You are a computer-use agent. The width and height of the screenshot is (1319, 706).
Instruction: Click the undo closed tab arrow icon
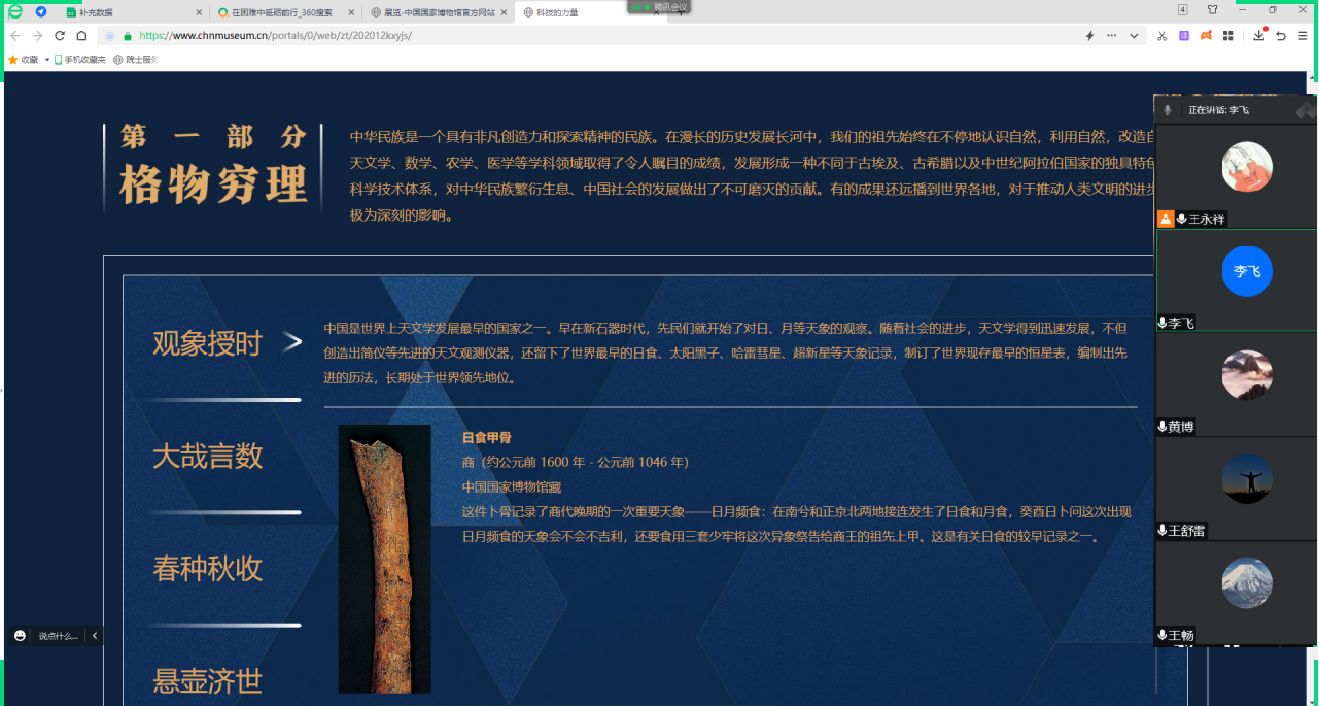(1281, 36)
